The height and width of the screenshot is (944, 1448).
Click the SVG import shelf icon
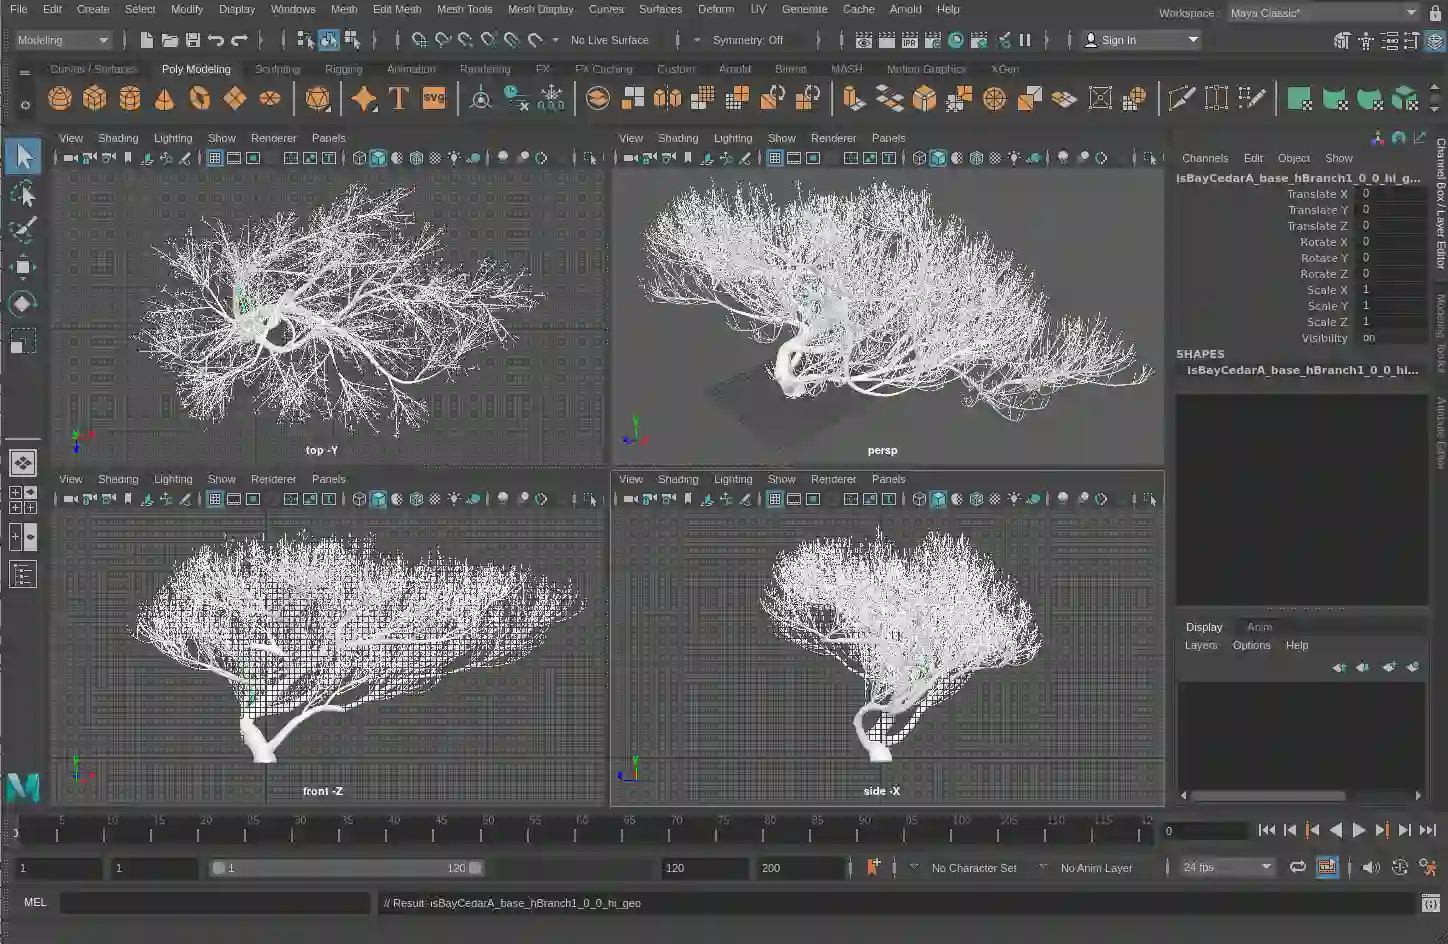434,98
